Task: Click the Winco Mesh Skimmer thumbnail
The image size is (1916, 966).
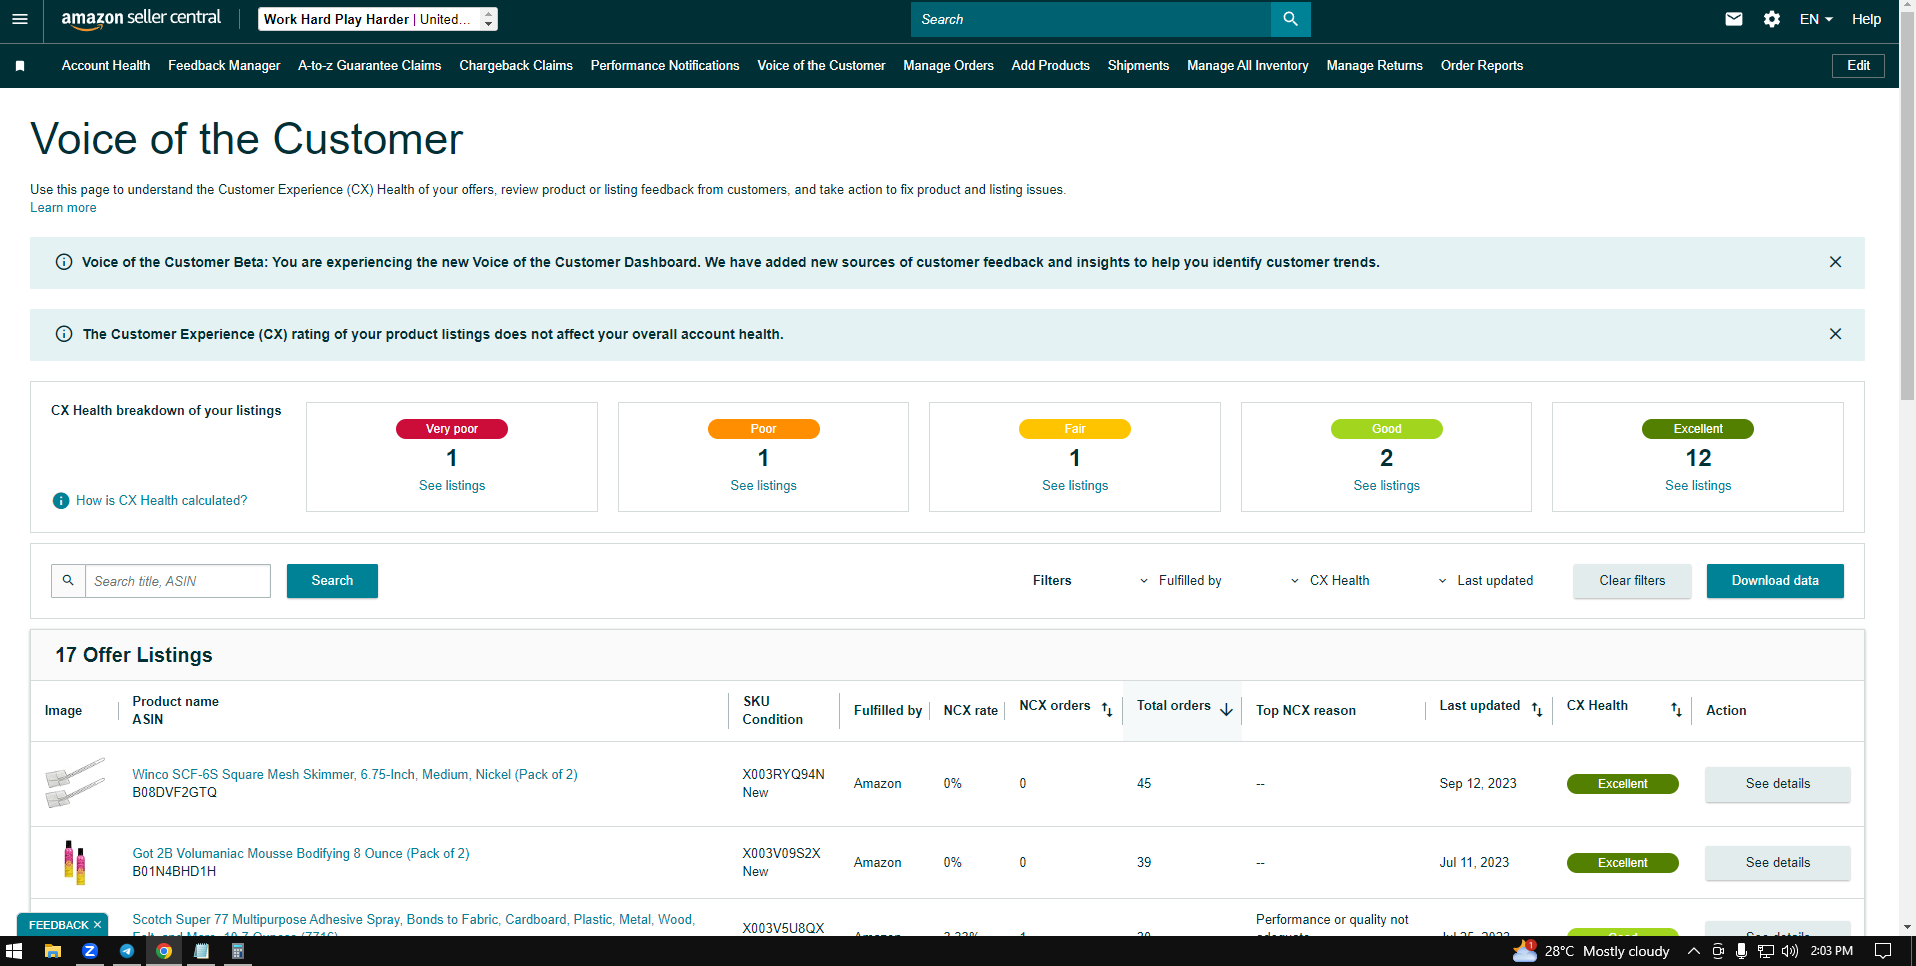Action: 75,783
